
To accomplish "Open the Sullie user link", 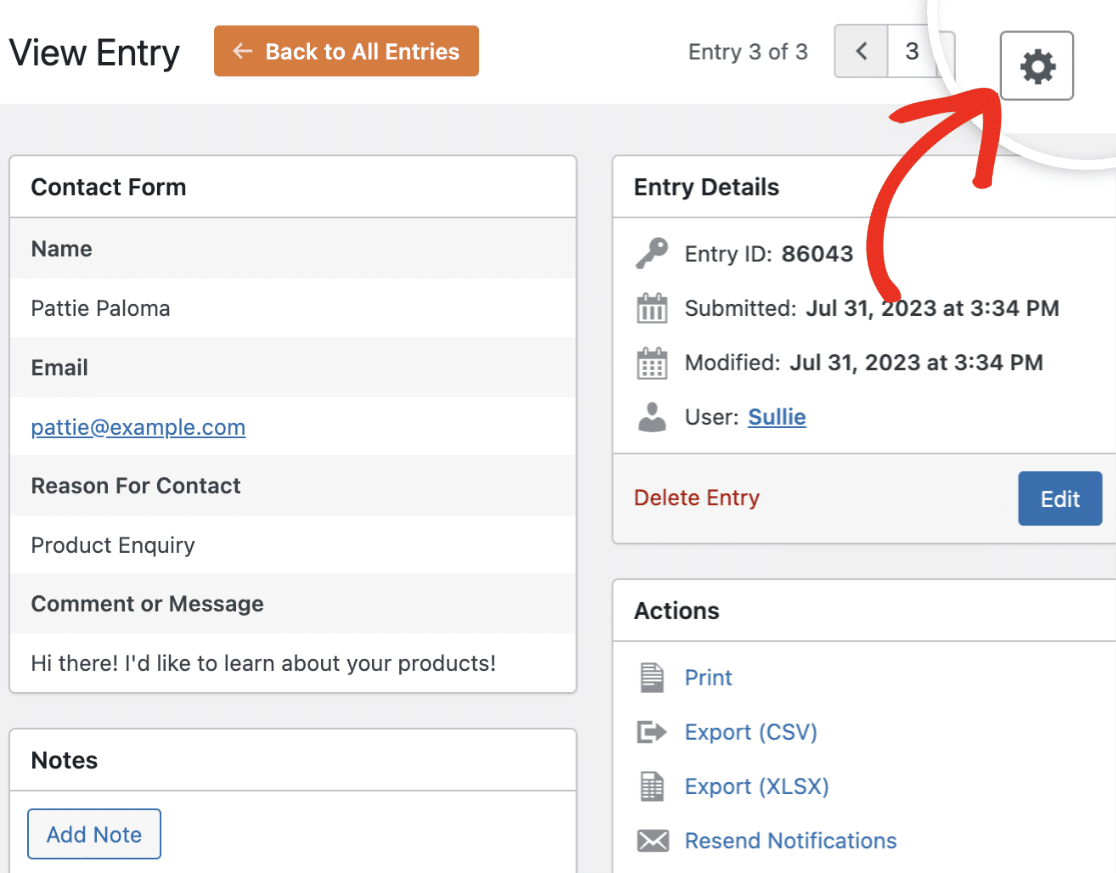I will 777,417.
